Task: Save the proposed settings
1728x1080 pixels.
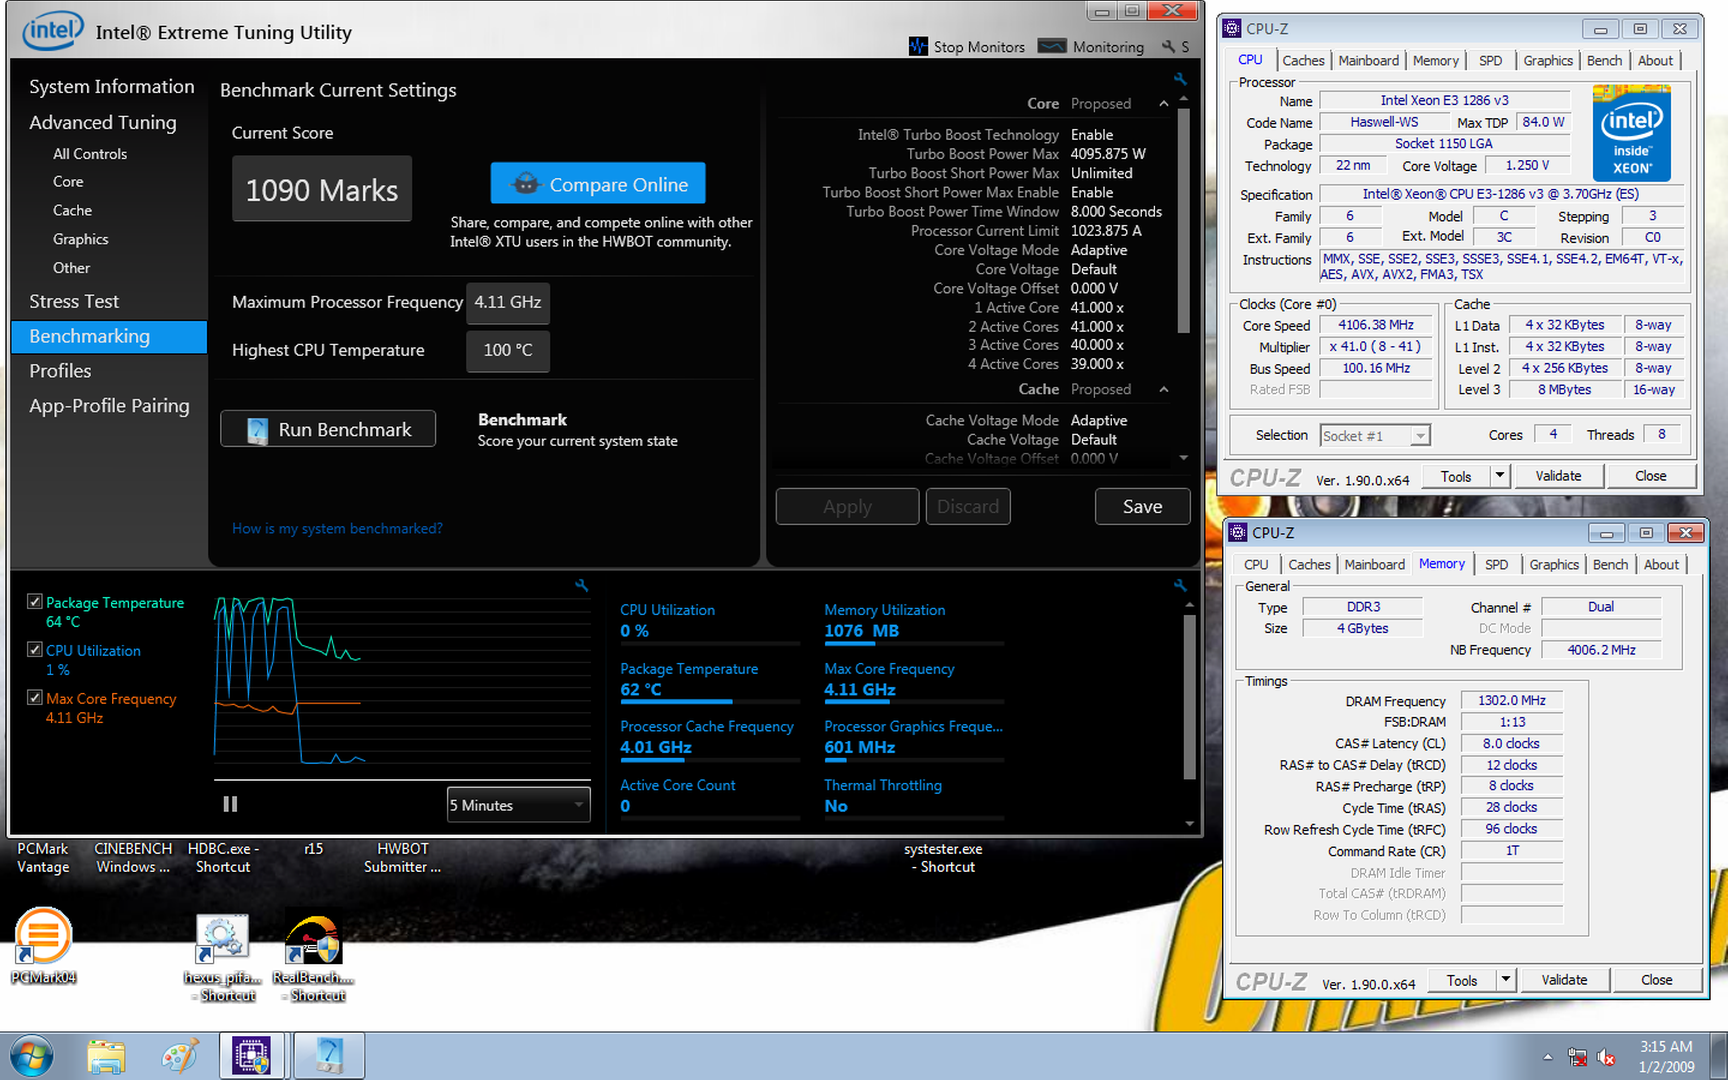Action: 1142,507
